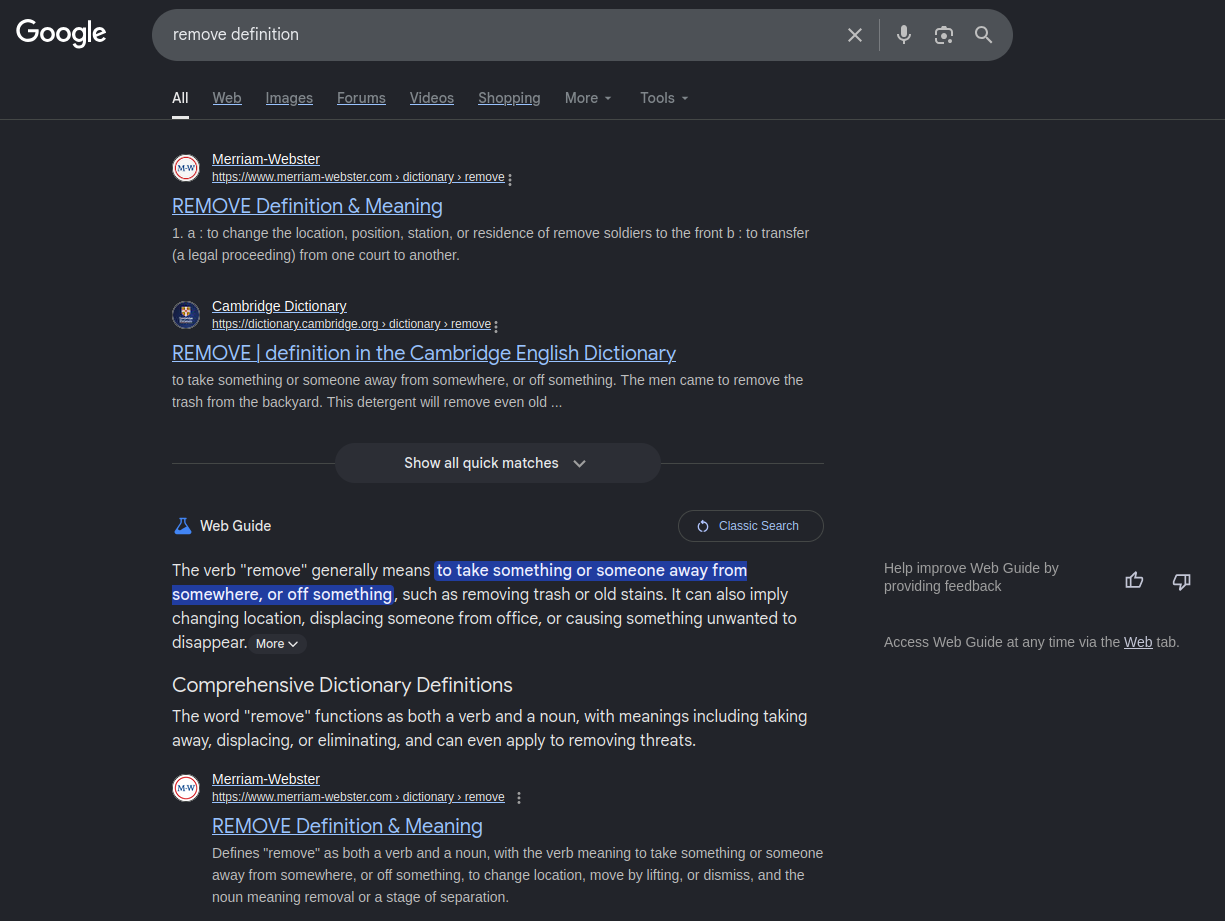Switch to the Images tab
Viewport: 1225px width, 921px height.
point(289,98)
